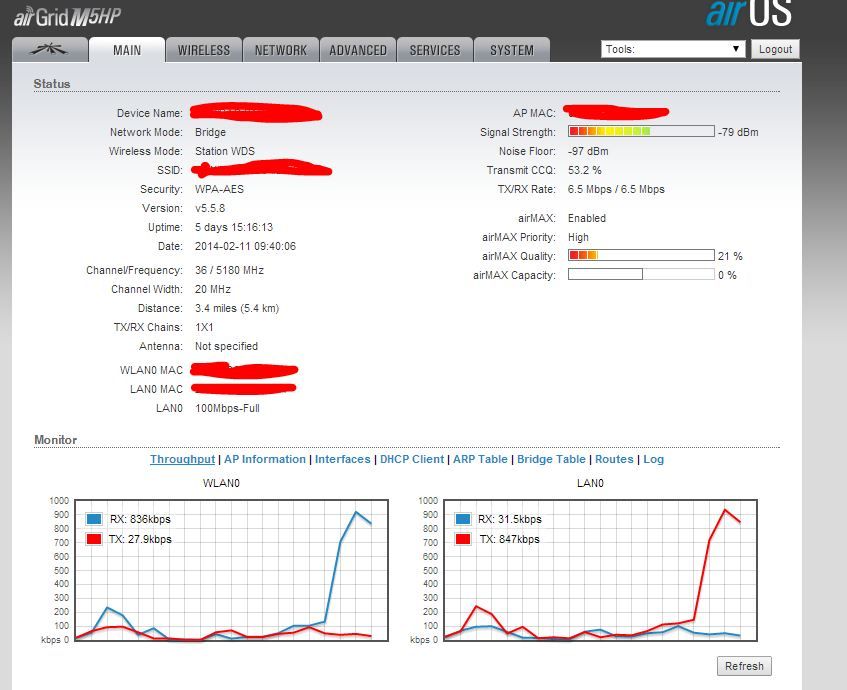Open the DHCP Client link
Screen dimensions: 847x690
[412, 459]
